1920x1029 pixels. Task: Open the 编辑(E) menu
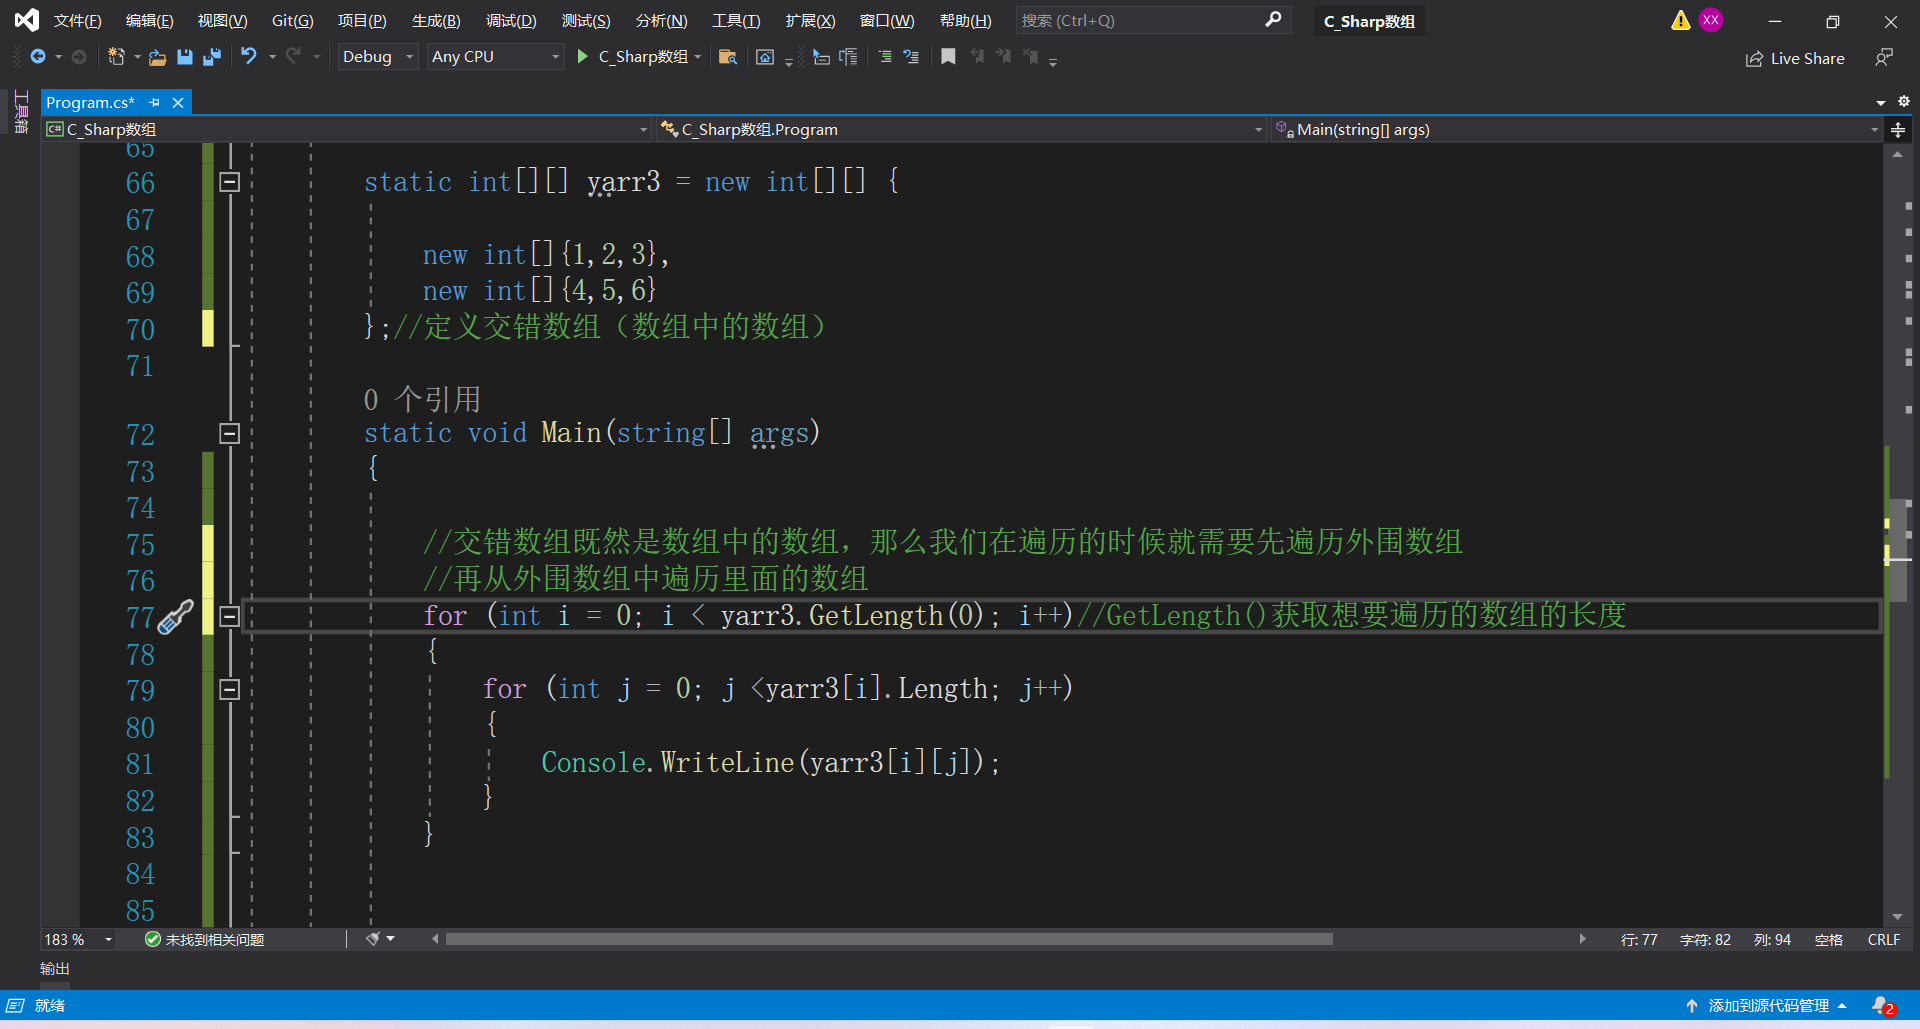tap(149, 21)
